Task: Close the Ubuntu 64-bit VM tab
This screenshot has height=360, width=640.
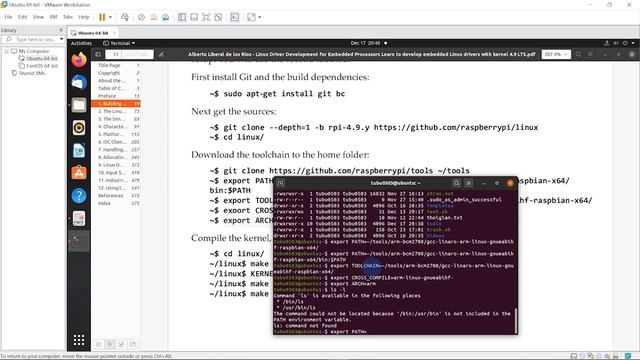Action: click(114, 33)
